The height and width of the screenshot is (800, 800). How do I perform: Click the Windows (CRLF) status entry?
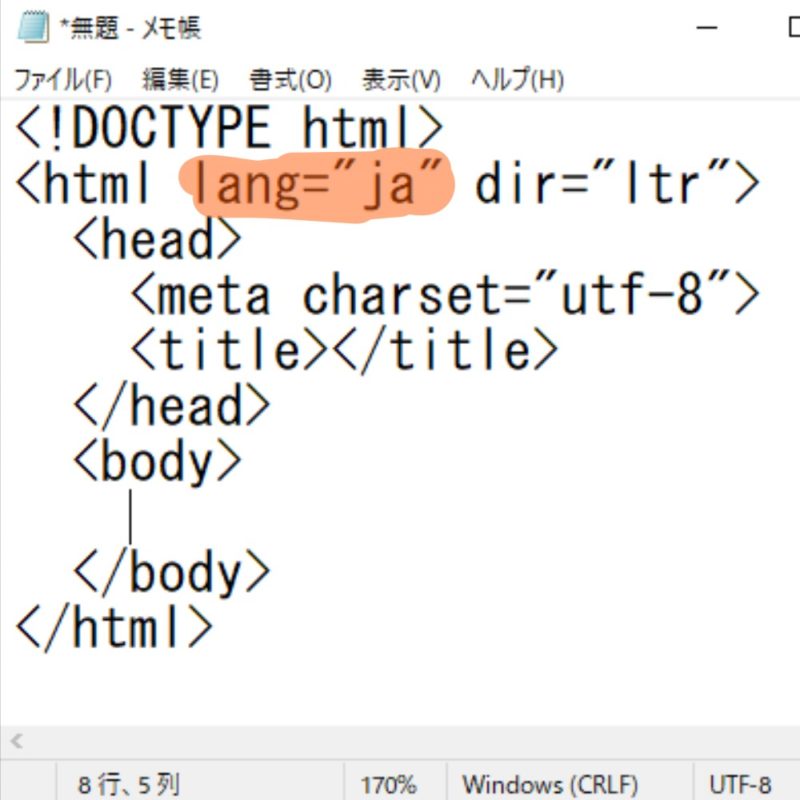[550, 784]
